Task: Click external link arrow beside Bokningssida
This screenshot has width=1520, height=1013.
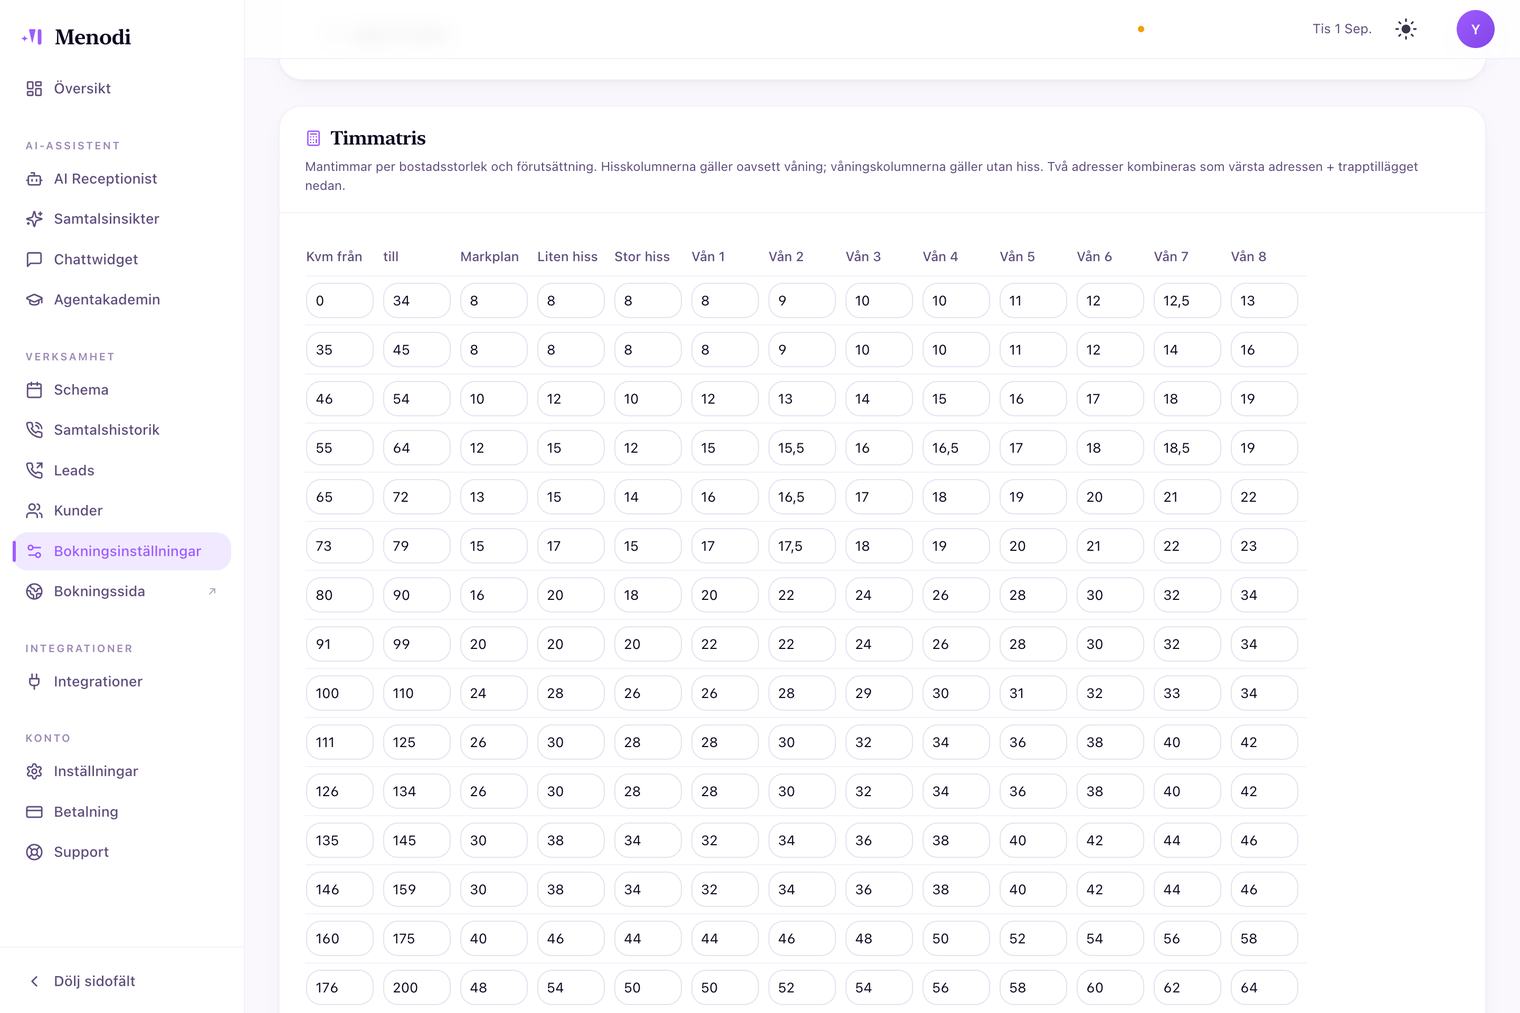Action: pyautogui.click(x=212, y=592)
